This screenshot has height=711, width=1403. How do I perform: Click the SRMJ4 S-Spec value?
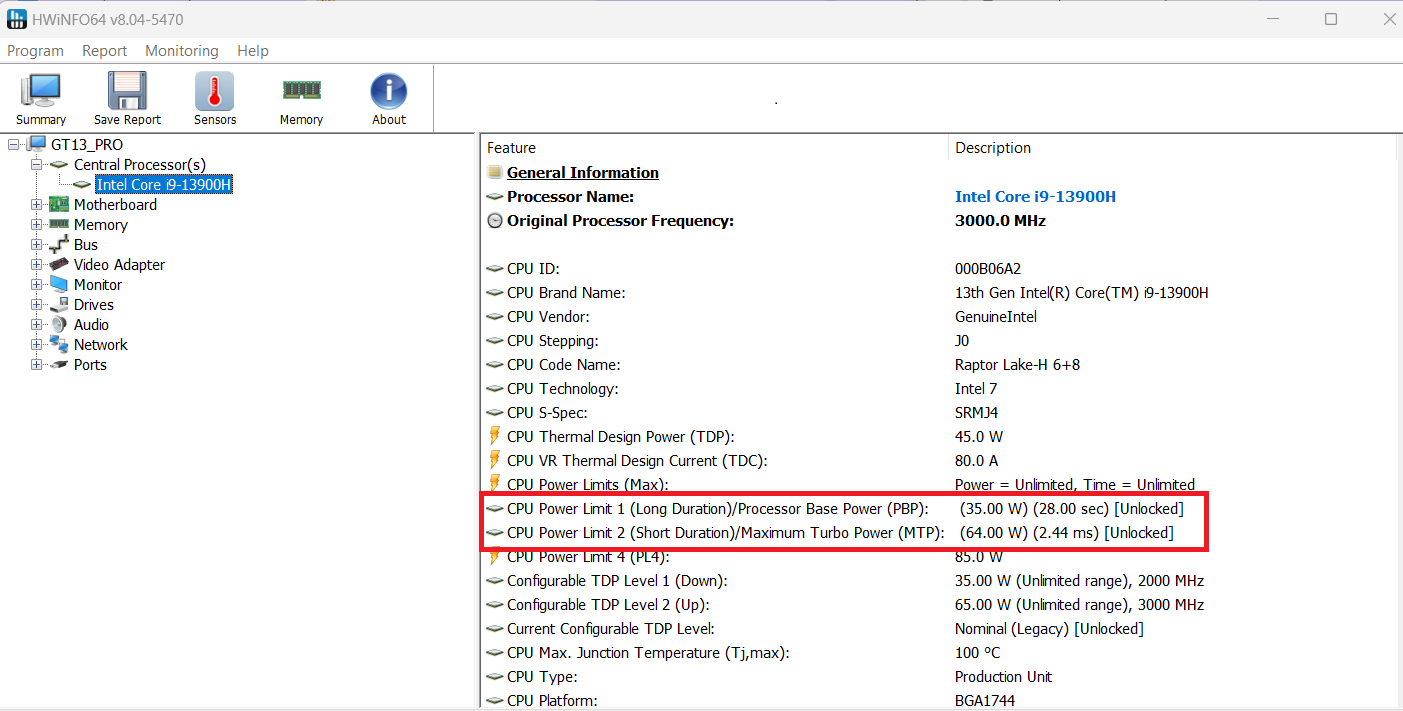coord(977,412)
